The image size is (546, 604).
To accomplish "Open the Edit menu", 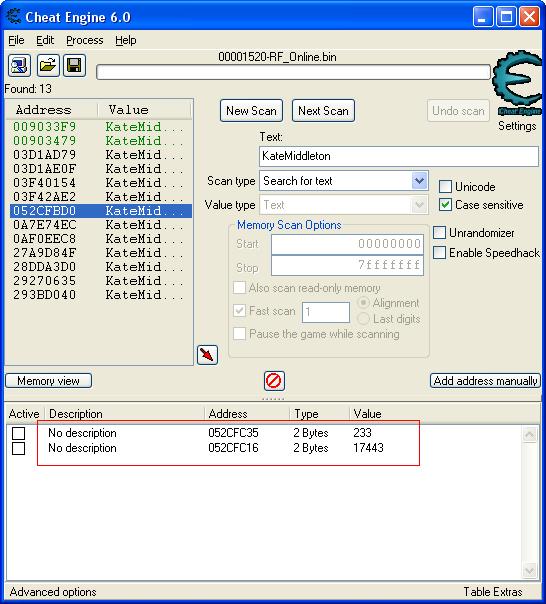I will point(45,40).
